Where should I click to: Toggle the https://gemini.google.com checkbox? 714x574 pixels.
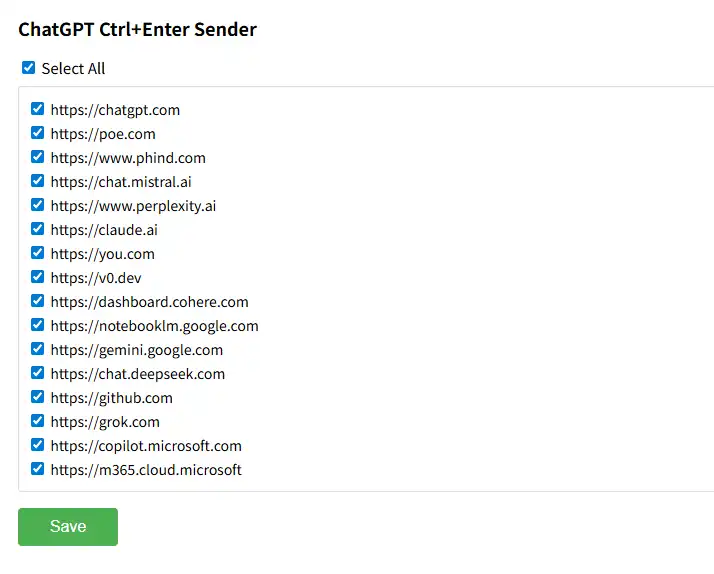click(38, 349)
